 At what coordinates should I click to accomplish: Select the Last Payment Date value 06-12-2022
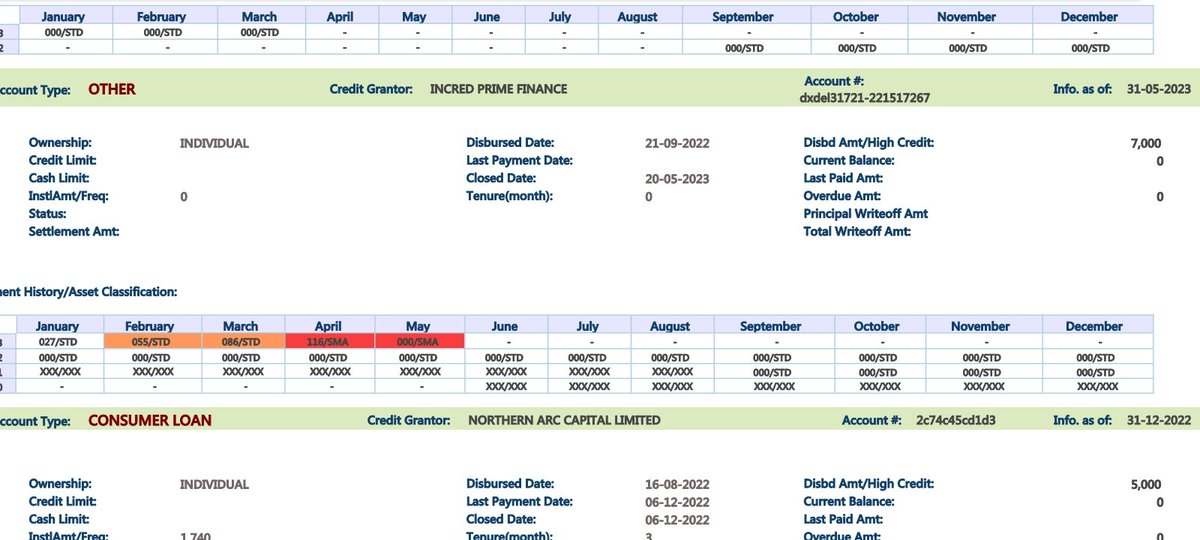pos(677,502)
